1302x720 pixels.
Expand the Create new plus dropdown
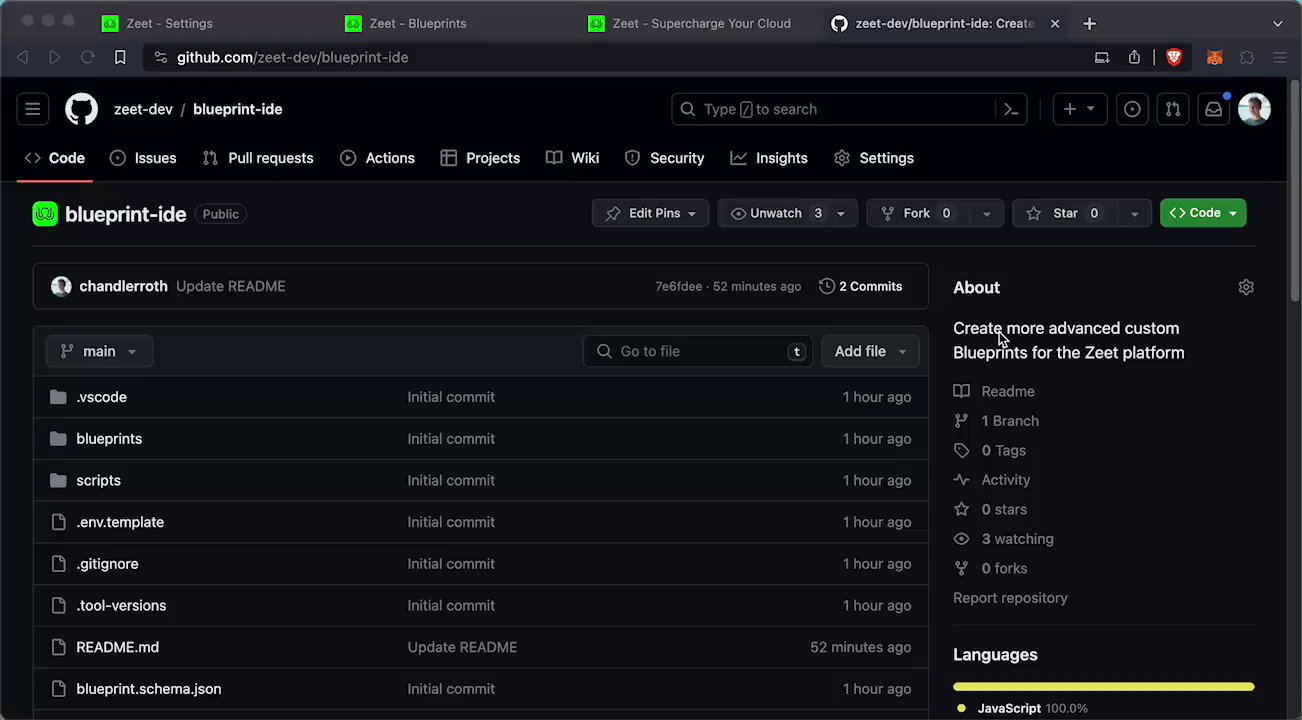coord(1080,109)
